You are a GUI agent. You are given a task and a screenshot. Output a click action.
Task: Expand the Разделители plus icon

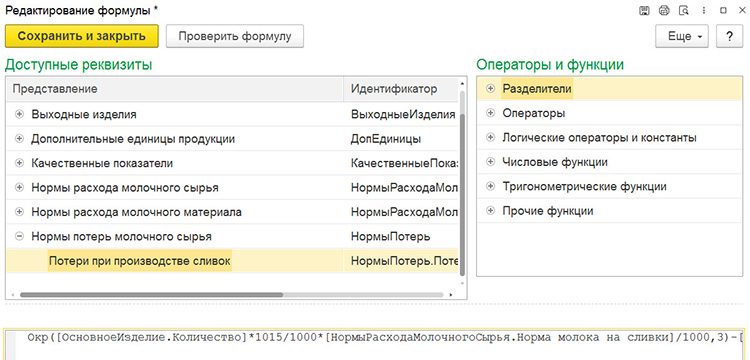(490, 88)
